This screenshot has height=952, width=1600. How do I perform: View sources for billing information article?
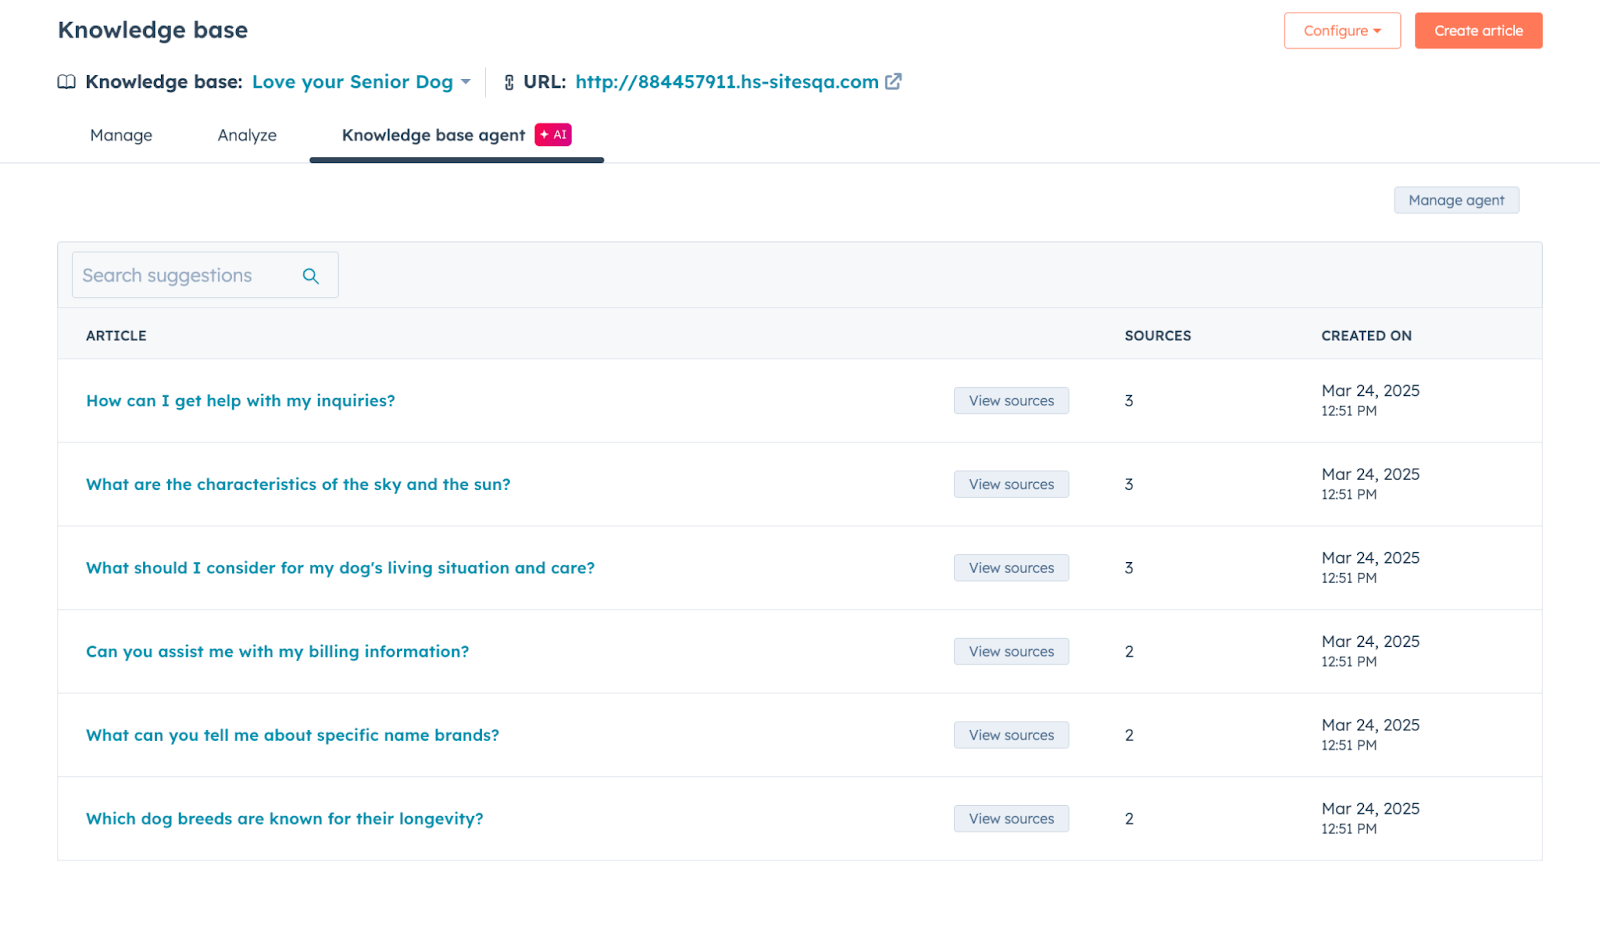point(1011,652)
